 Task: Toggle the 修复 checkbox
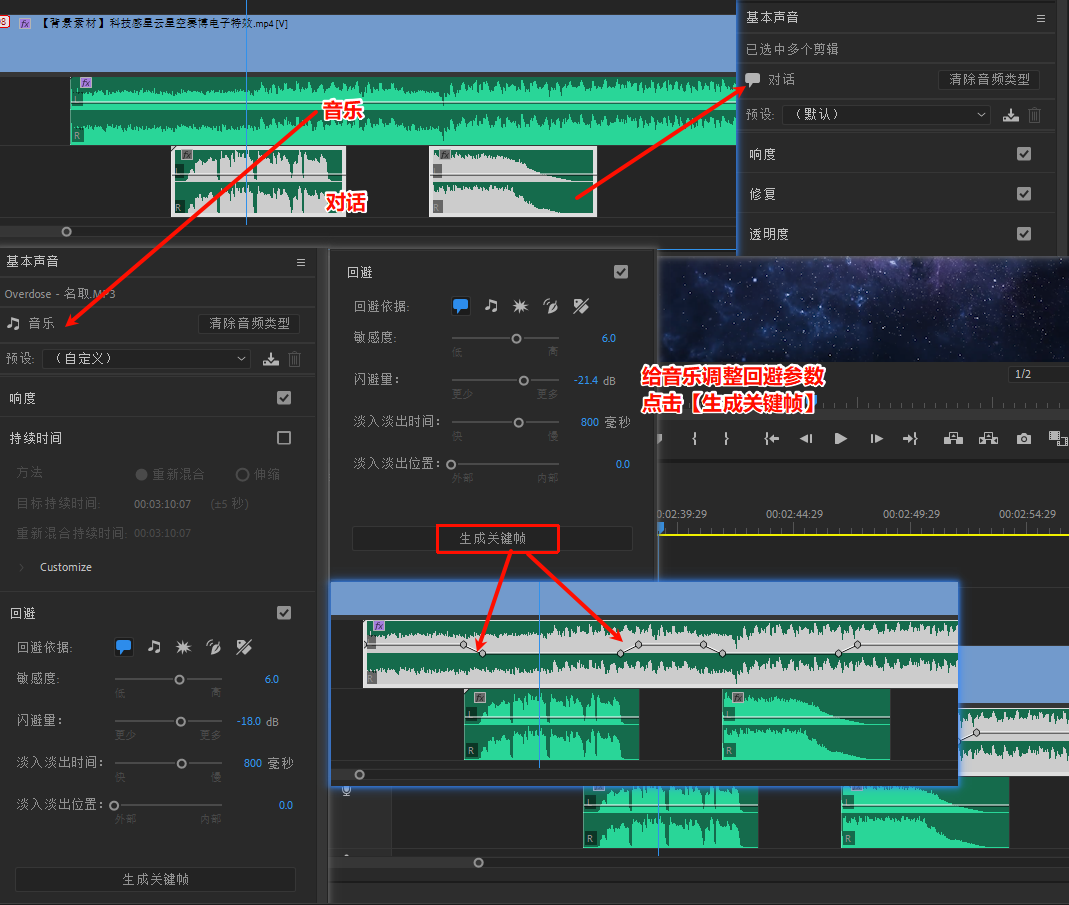[1023, 194]
